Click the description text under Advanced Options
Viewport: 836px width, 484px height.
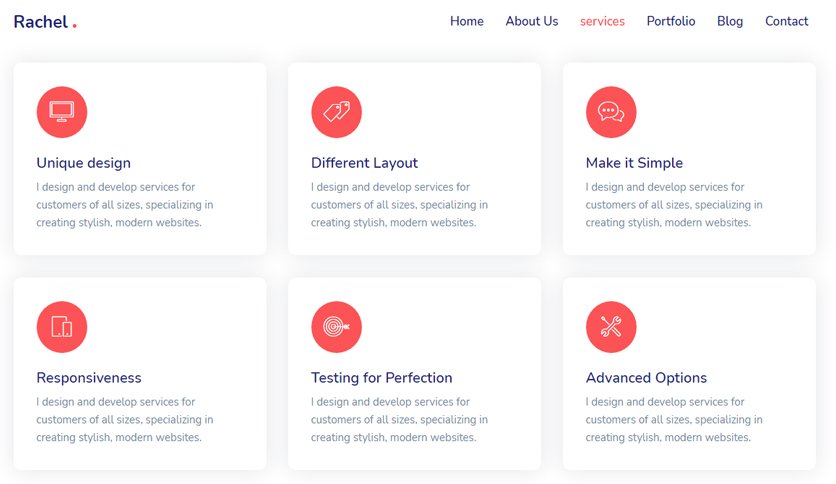[674, 420]
